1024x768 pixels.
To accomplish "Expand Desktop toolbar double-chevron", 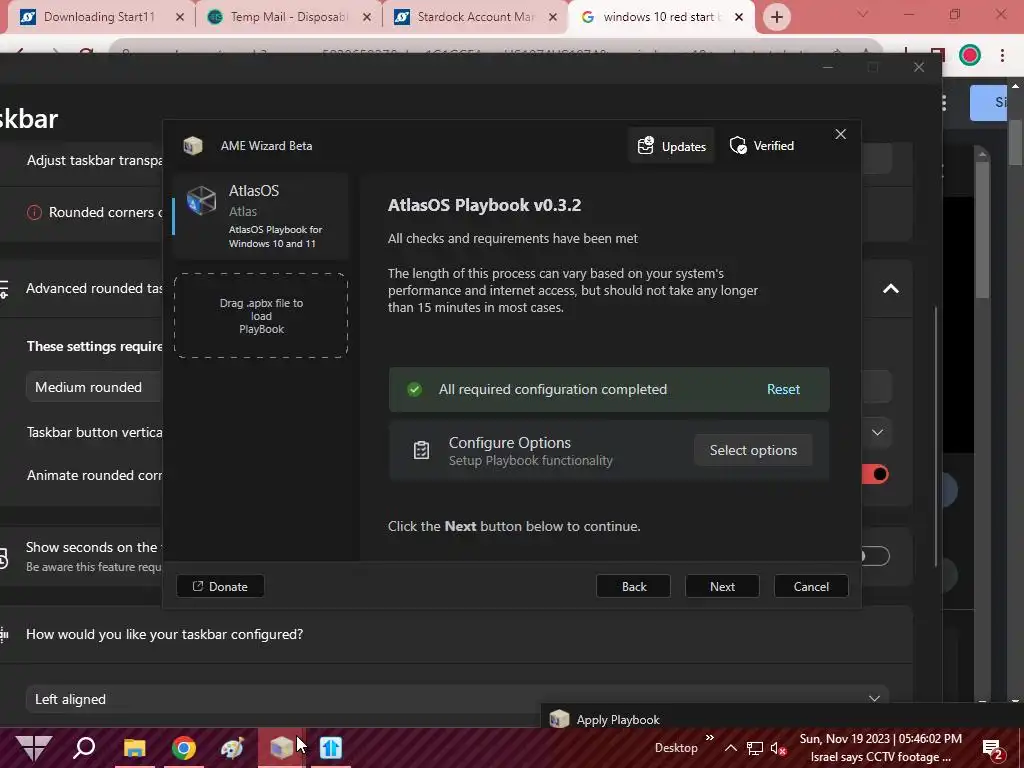I will [x=710, y=738].
